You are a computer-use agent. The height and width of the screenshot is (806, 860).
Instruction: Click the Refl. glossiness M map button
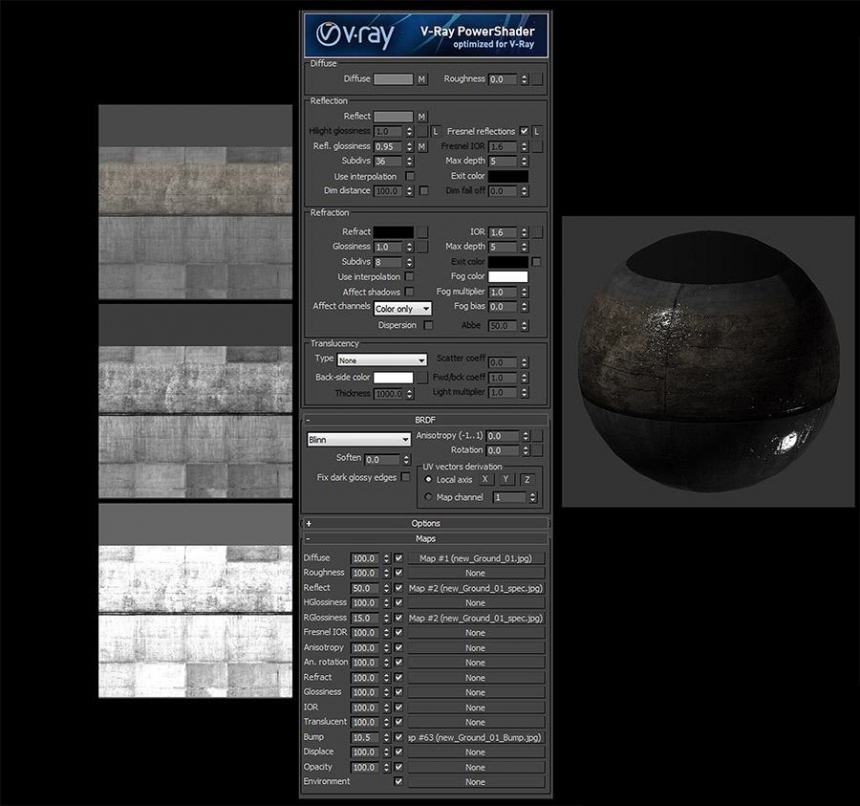pyautogui.click(x=421, y=146)
